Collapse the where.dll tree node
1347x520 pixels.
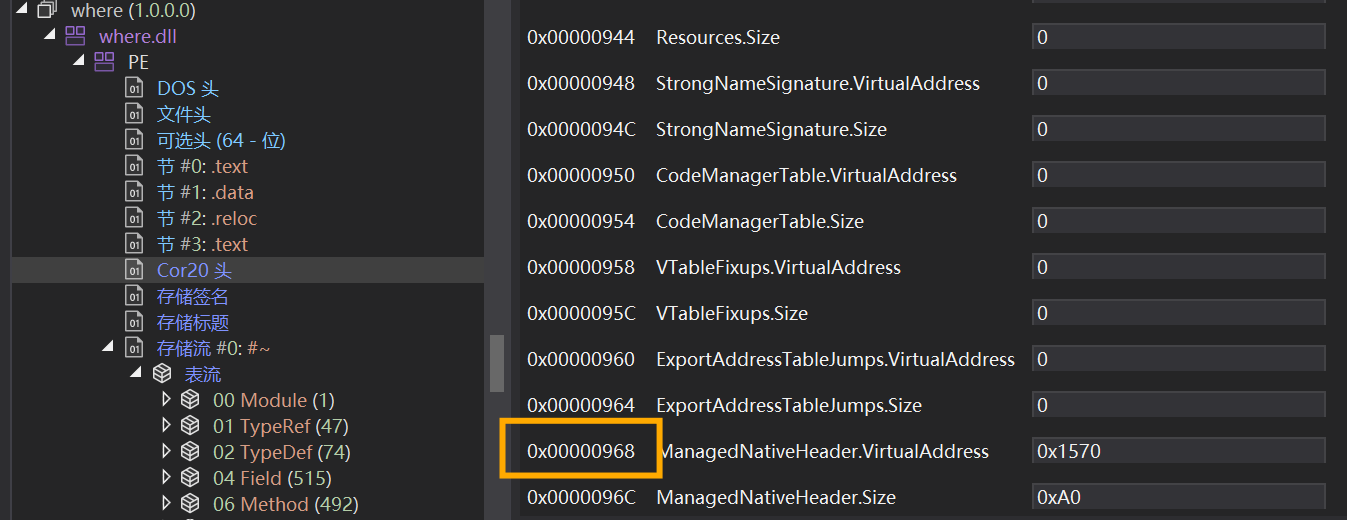coord(50,37)
